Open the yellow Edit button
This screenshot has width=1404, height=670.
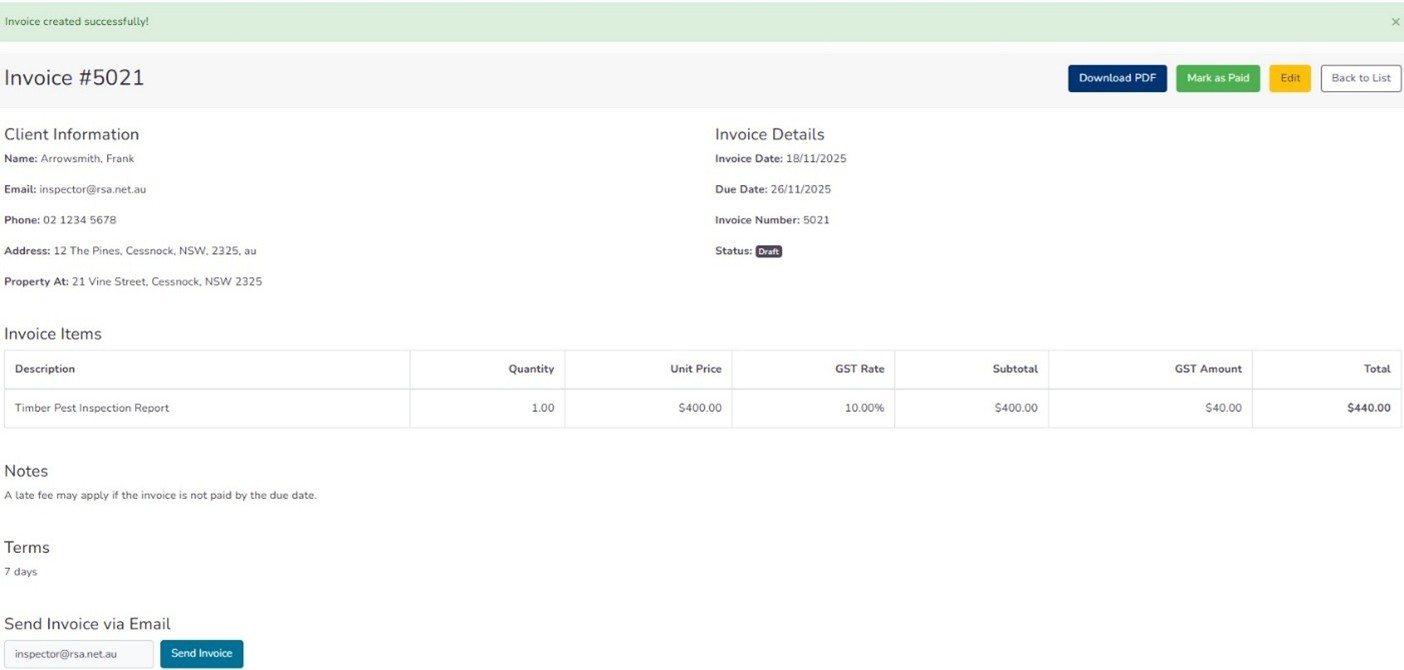[1289, 78]
